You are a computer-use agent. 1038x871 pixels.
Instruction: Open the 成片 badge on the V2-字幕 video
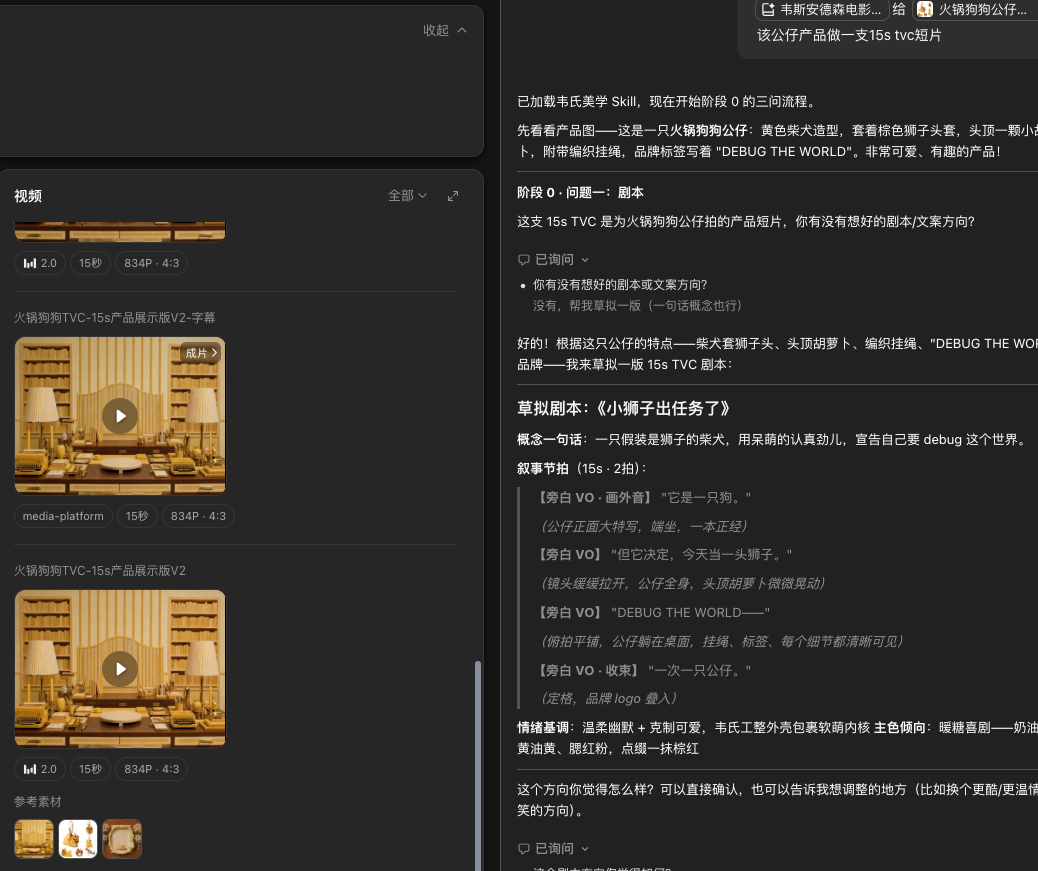tap(201, 353)
